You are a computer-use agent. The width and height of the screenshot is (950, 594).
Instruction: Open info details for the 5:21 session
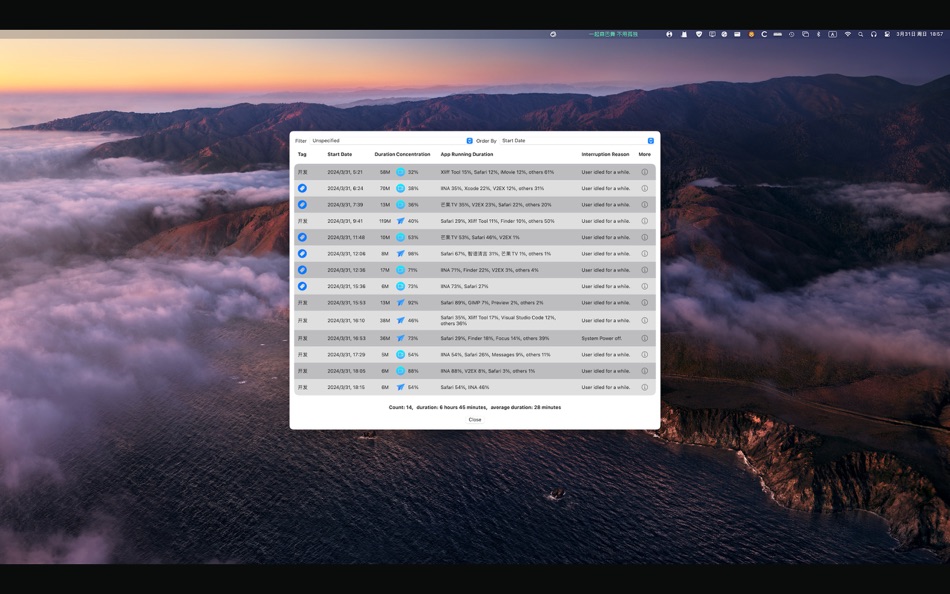645,172
